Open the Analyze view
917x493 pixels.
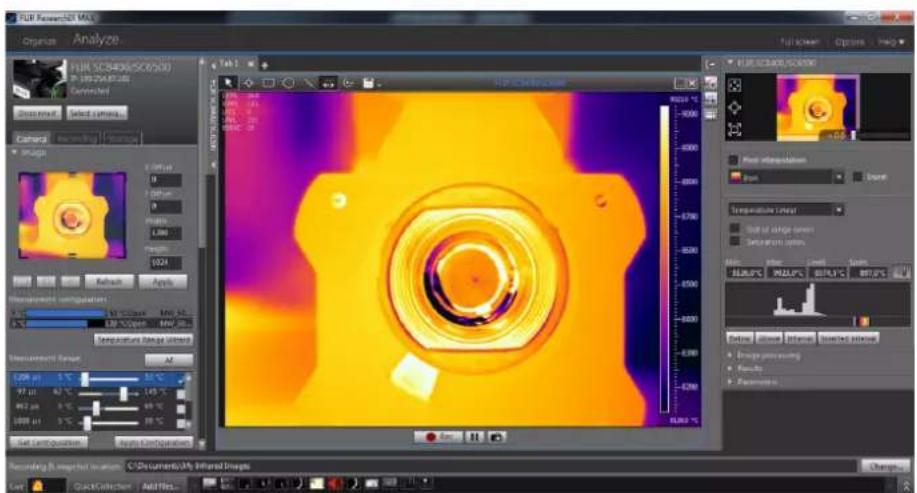96,40
